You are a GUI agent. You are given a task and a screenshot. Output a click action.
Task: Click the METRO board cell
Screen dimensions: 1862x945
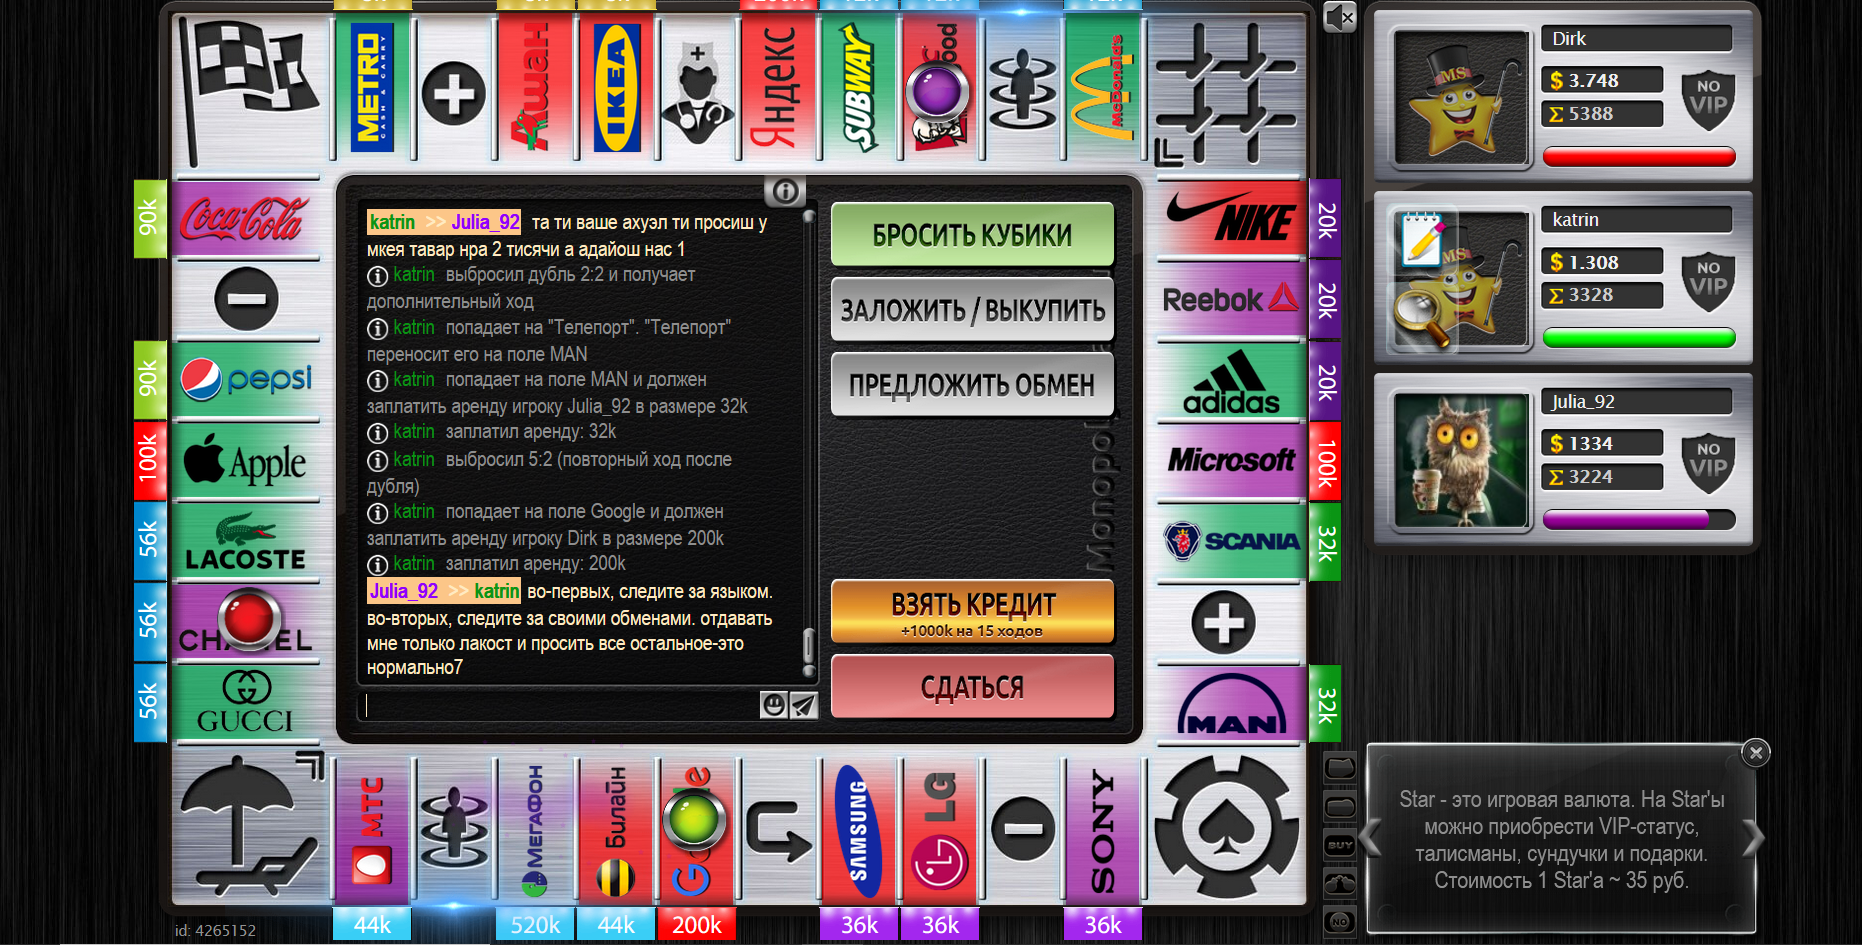372,87
